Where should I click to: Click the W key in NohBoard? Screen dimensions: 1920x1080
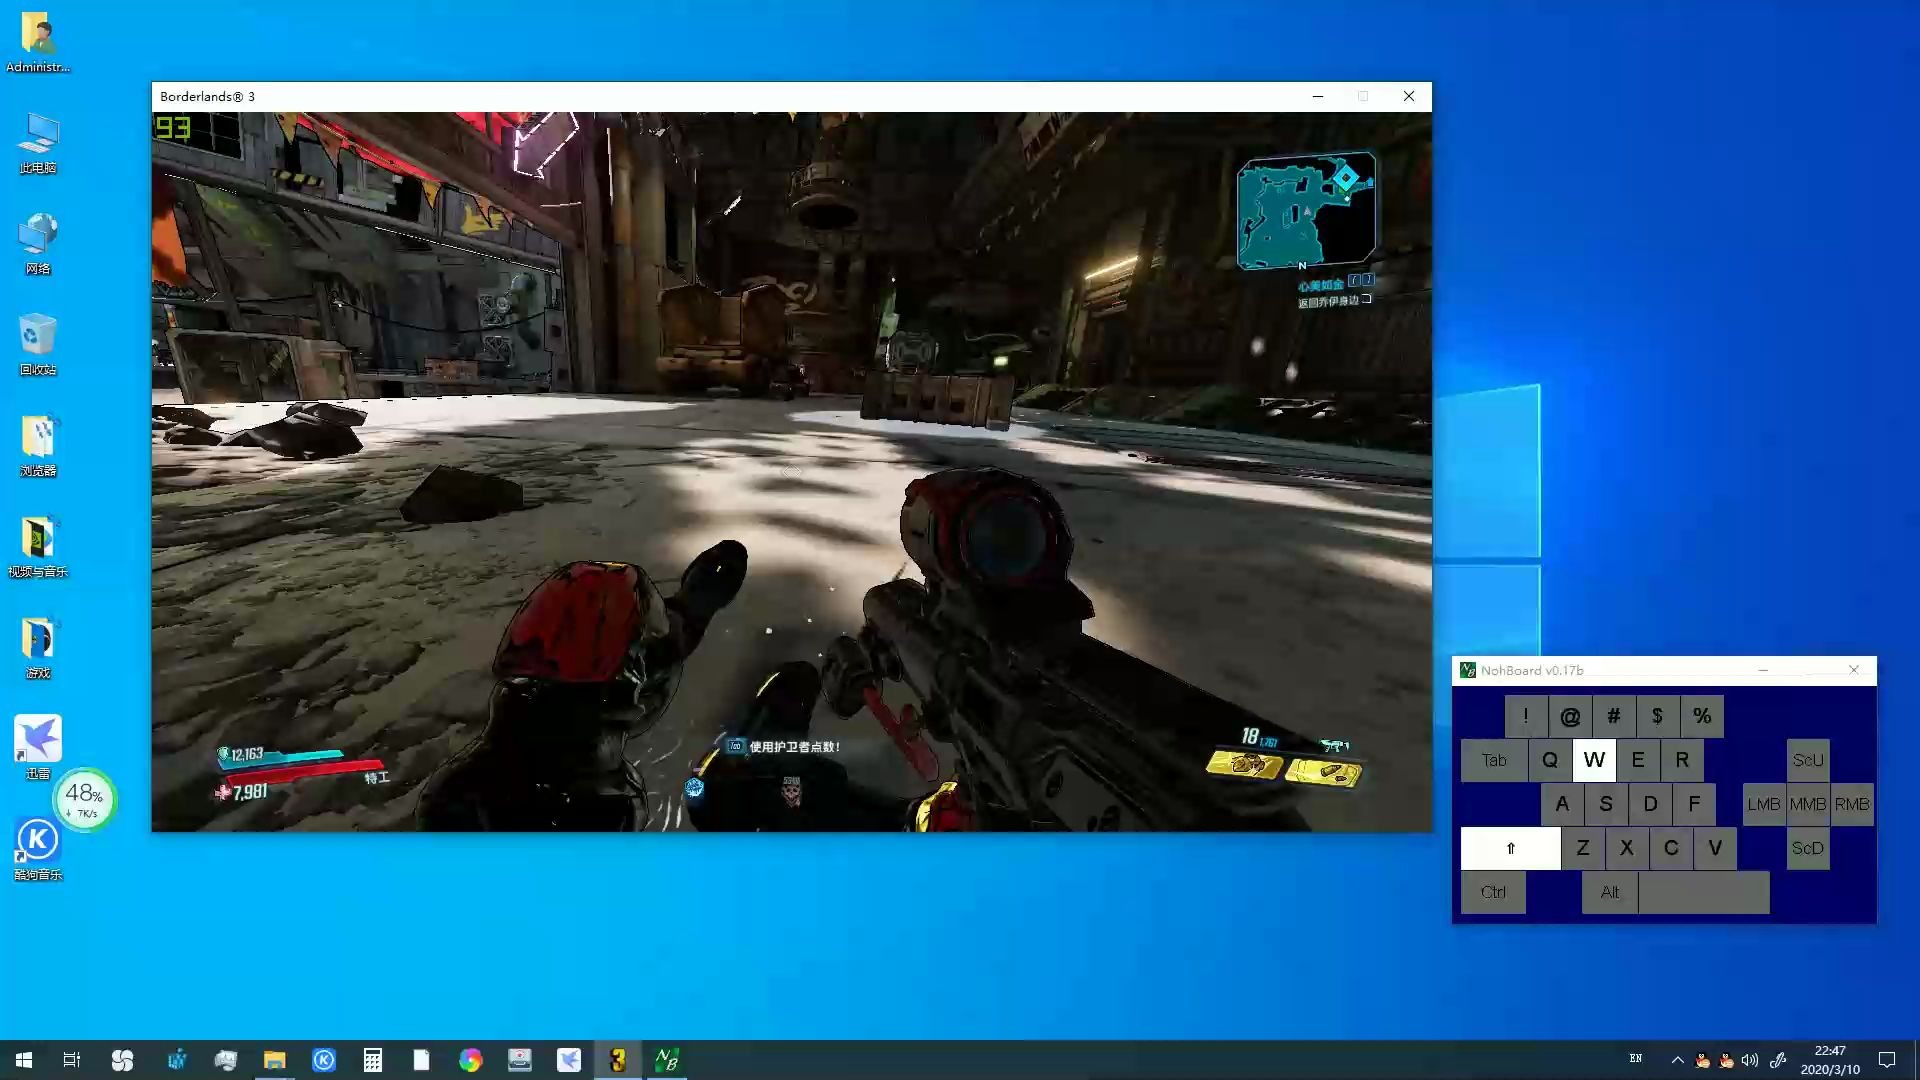(x=1594, y=760)
